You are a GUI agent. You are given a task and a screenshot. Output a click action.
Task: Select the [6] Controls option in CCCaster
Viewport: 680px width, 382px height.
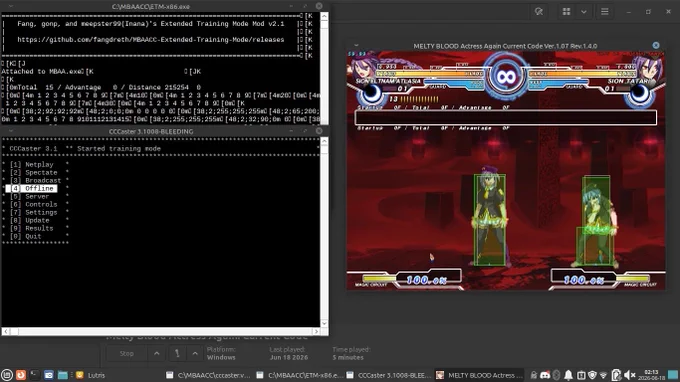tap(34, 204)
